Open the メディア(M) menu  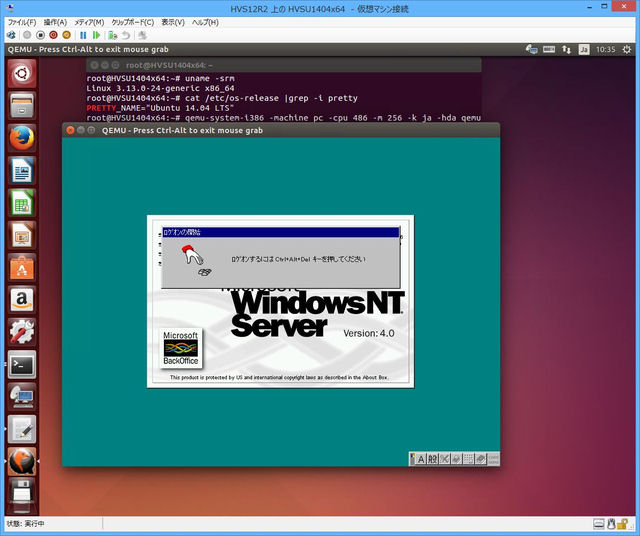pyautogui.click(x=89, y=22)
